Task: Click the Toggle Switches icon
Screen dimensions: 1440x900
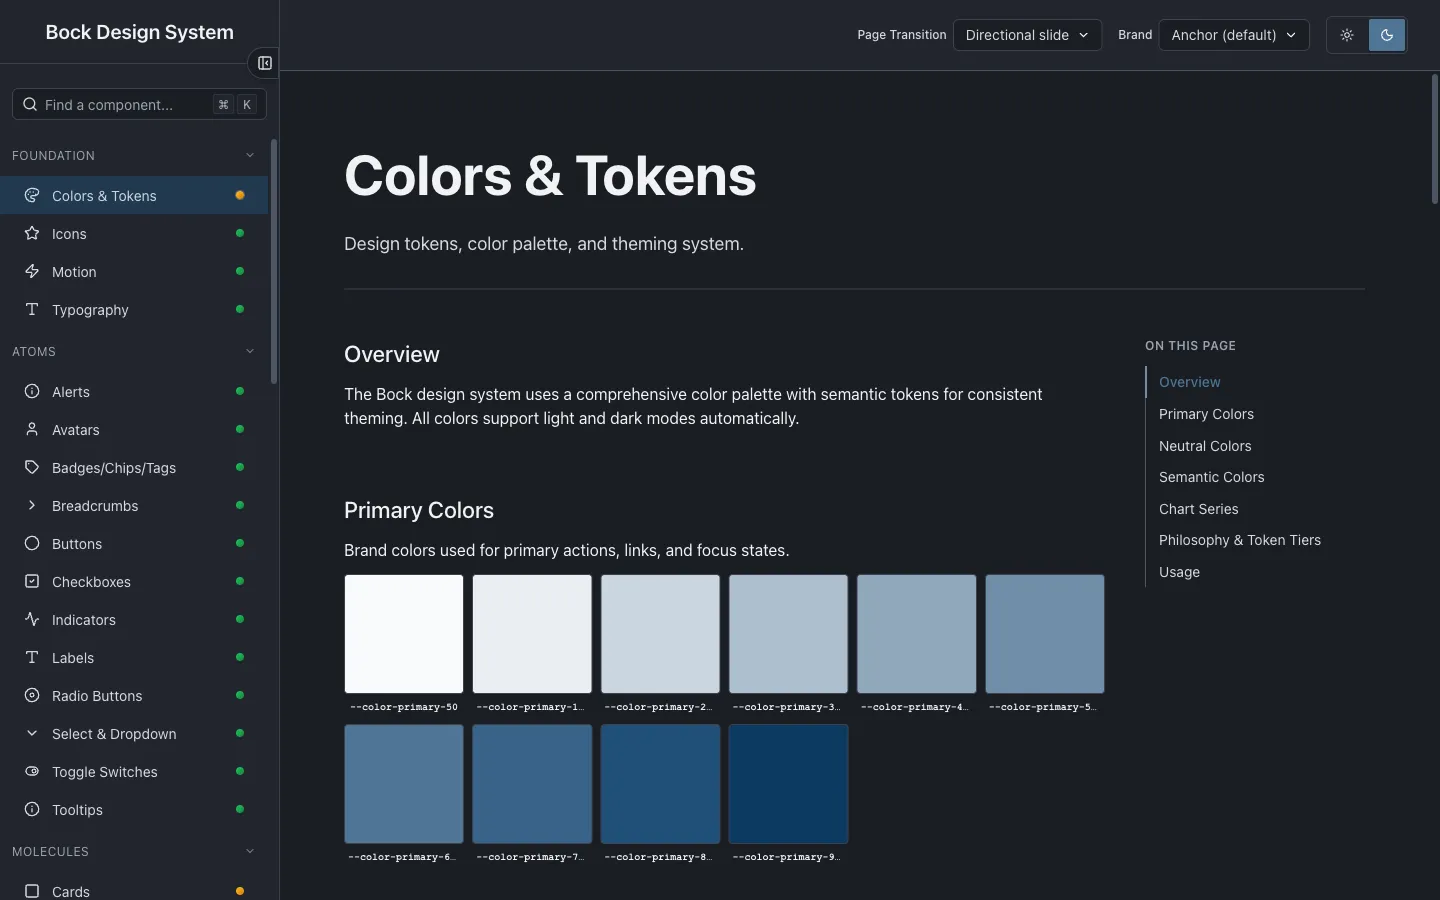Action: (32, 771)
